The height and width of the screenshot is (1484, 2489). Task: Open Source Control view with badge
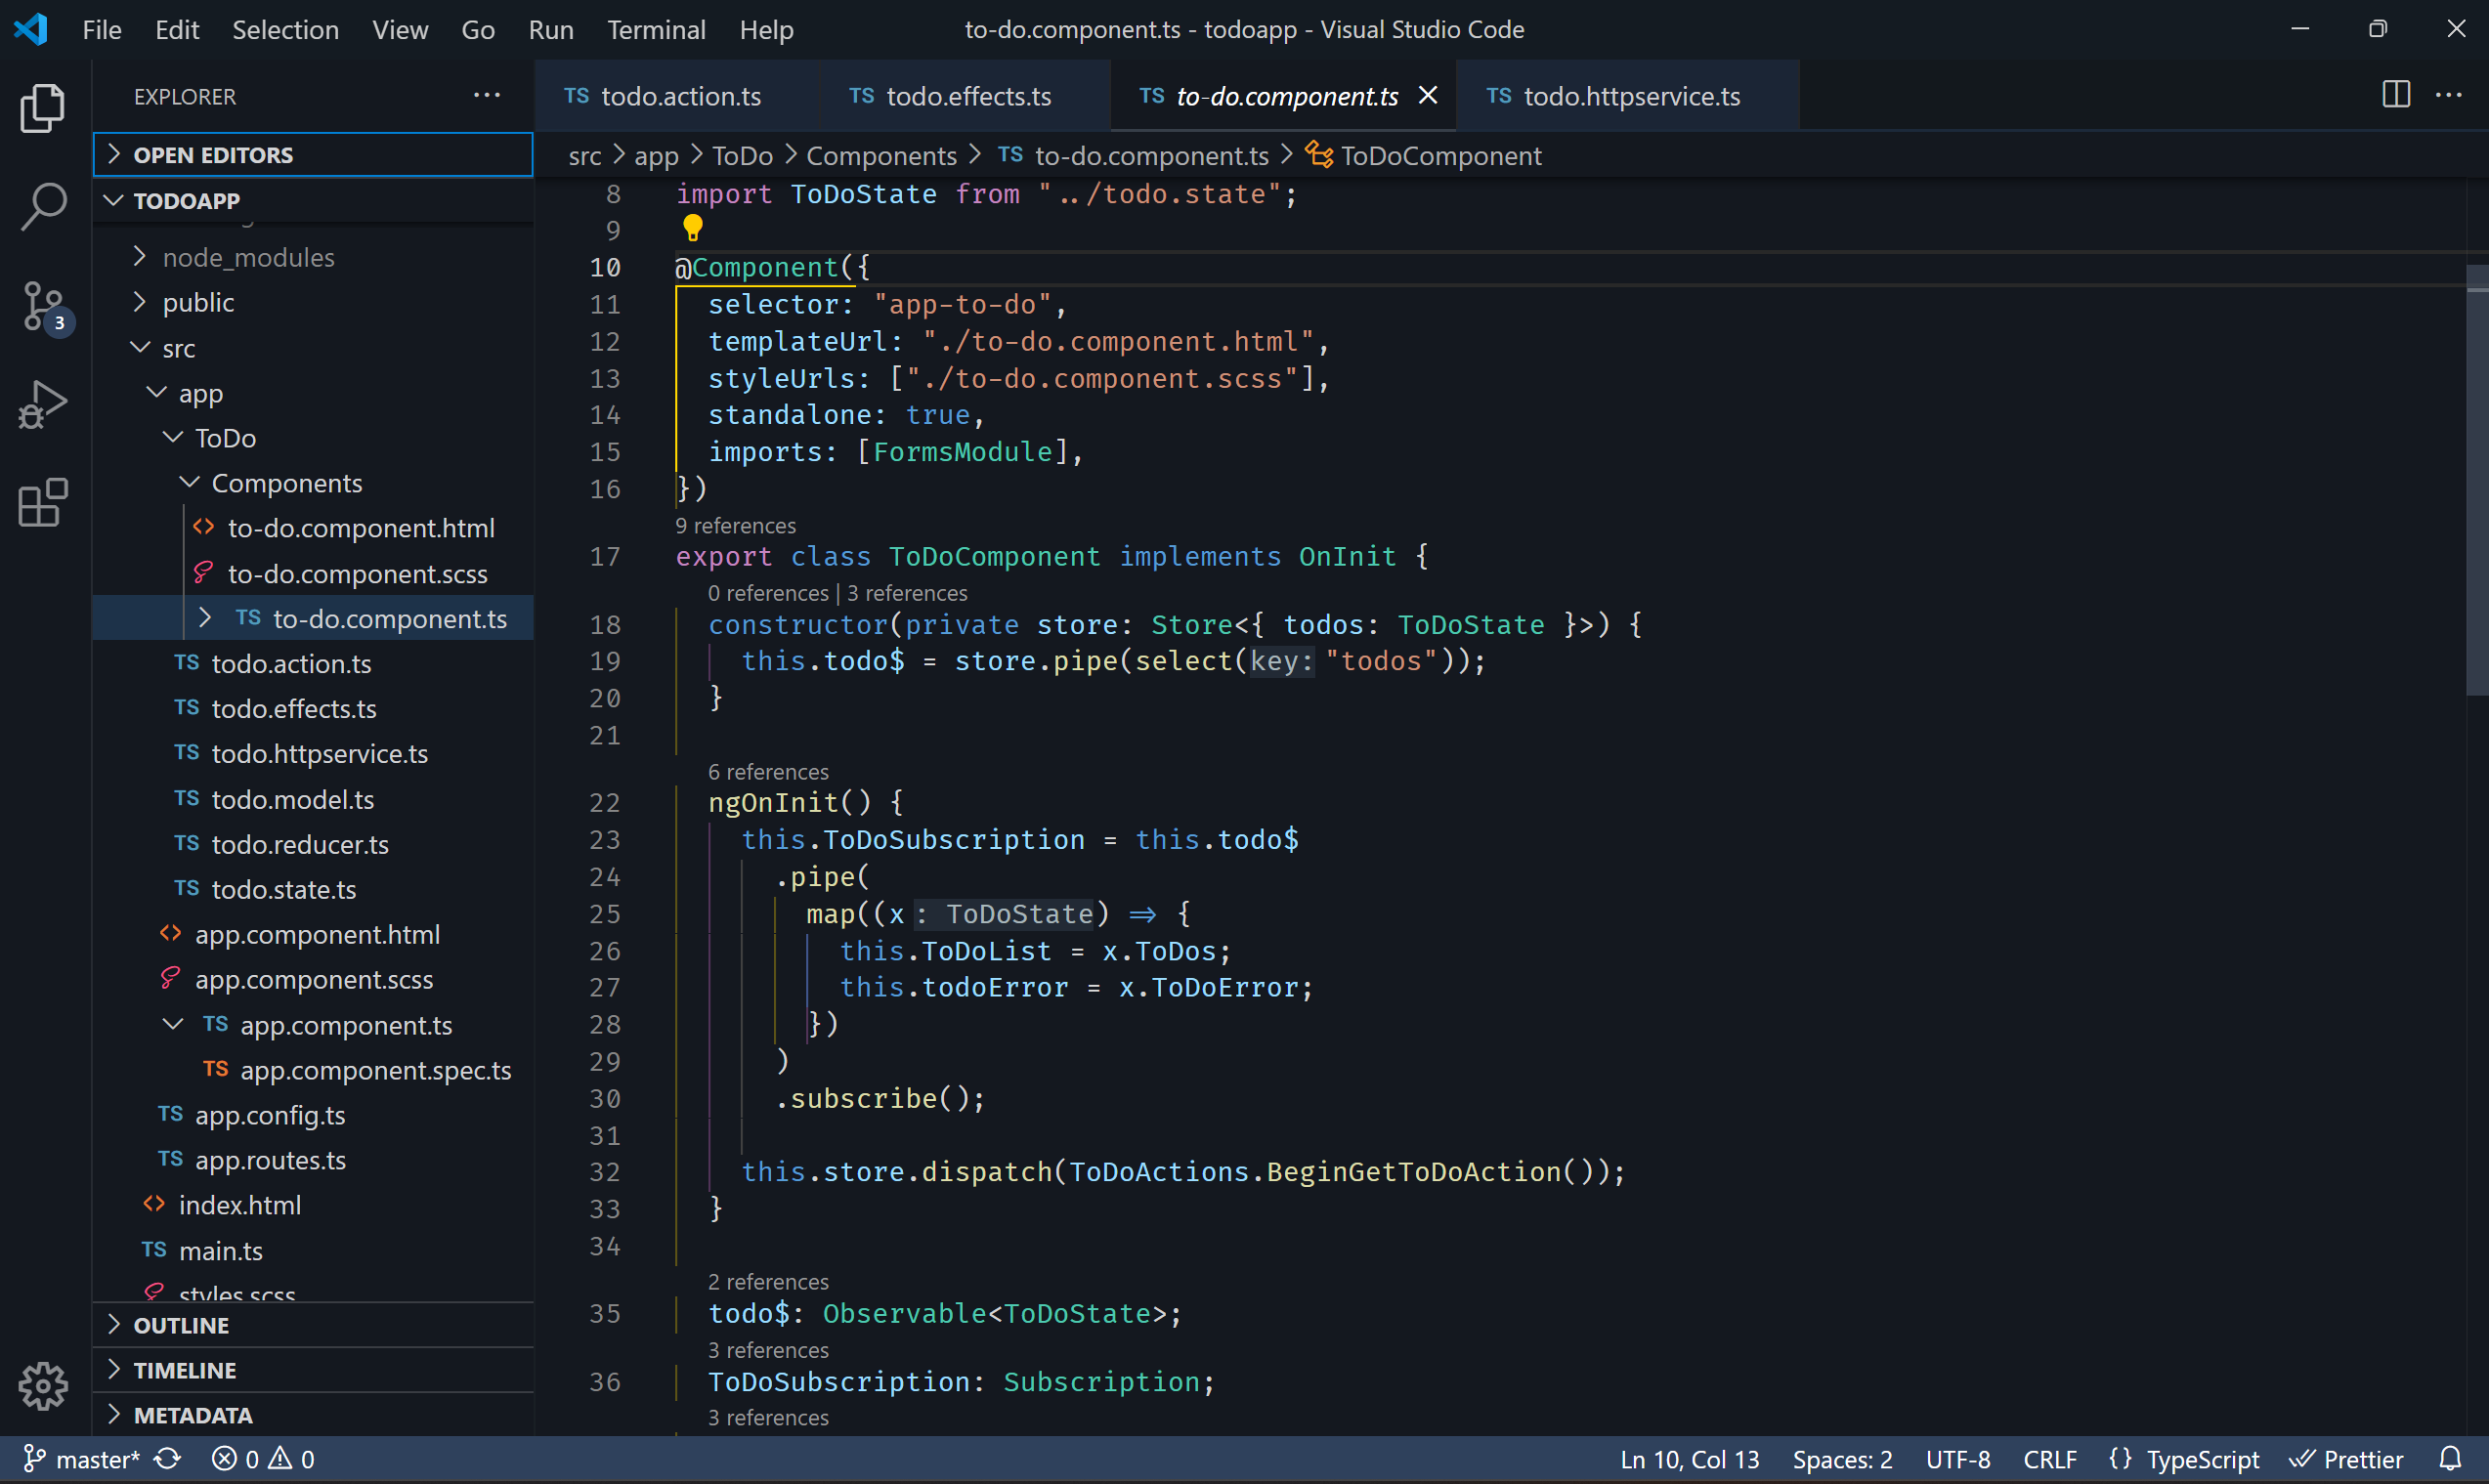[x=43, y=305]
